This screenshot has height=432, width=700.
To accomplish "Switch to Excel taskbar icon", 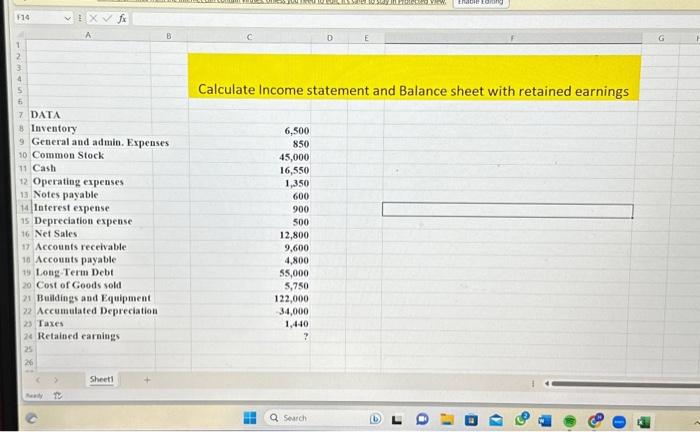I will tap(643, 422).
